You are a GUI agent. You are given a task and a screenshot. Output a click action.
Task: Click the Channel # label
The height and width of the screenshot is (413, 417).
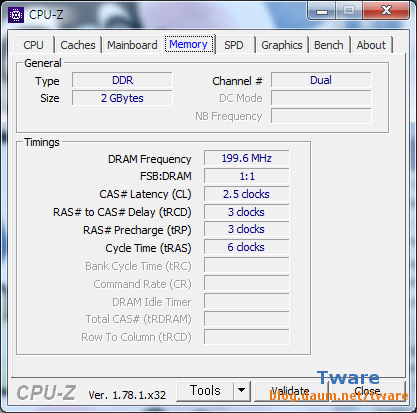(x=237, y=81)
